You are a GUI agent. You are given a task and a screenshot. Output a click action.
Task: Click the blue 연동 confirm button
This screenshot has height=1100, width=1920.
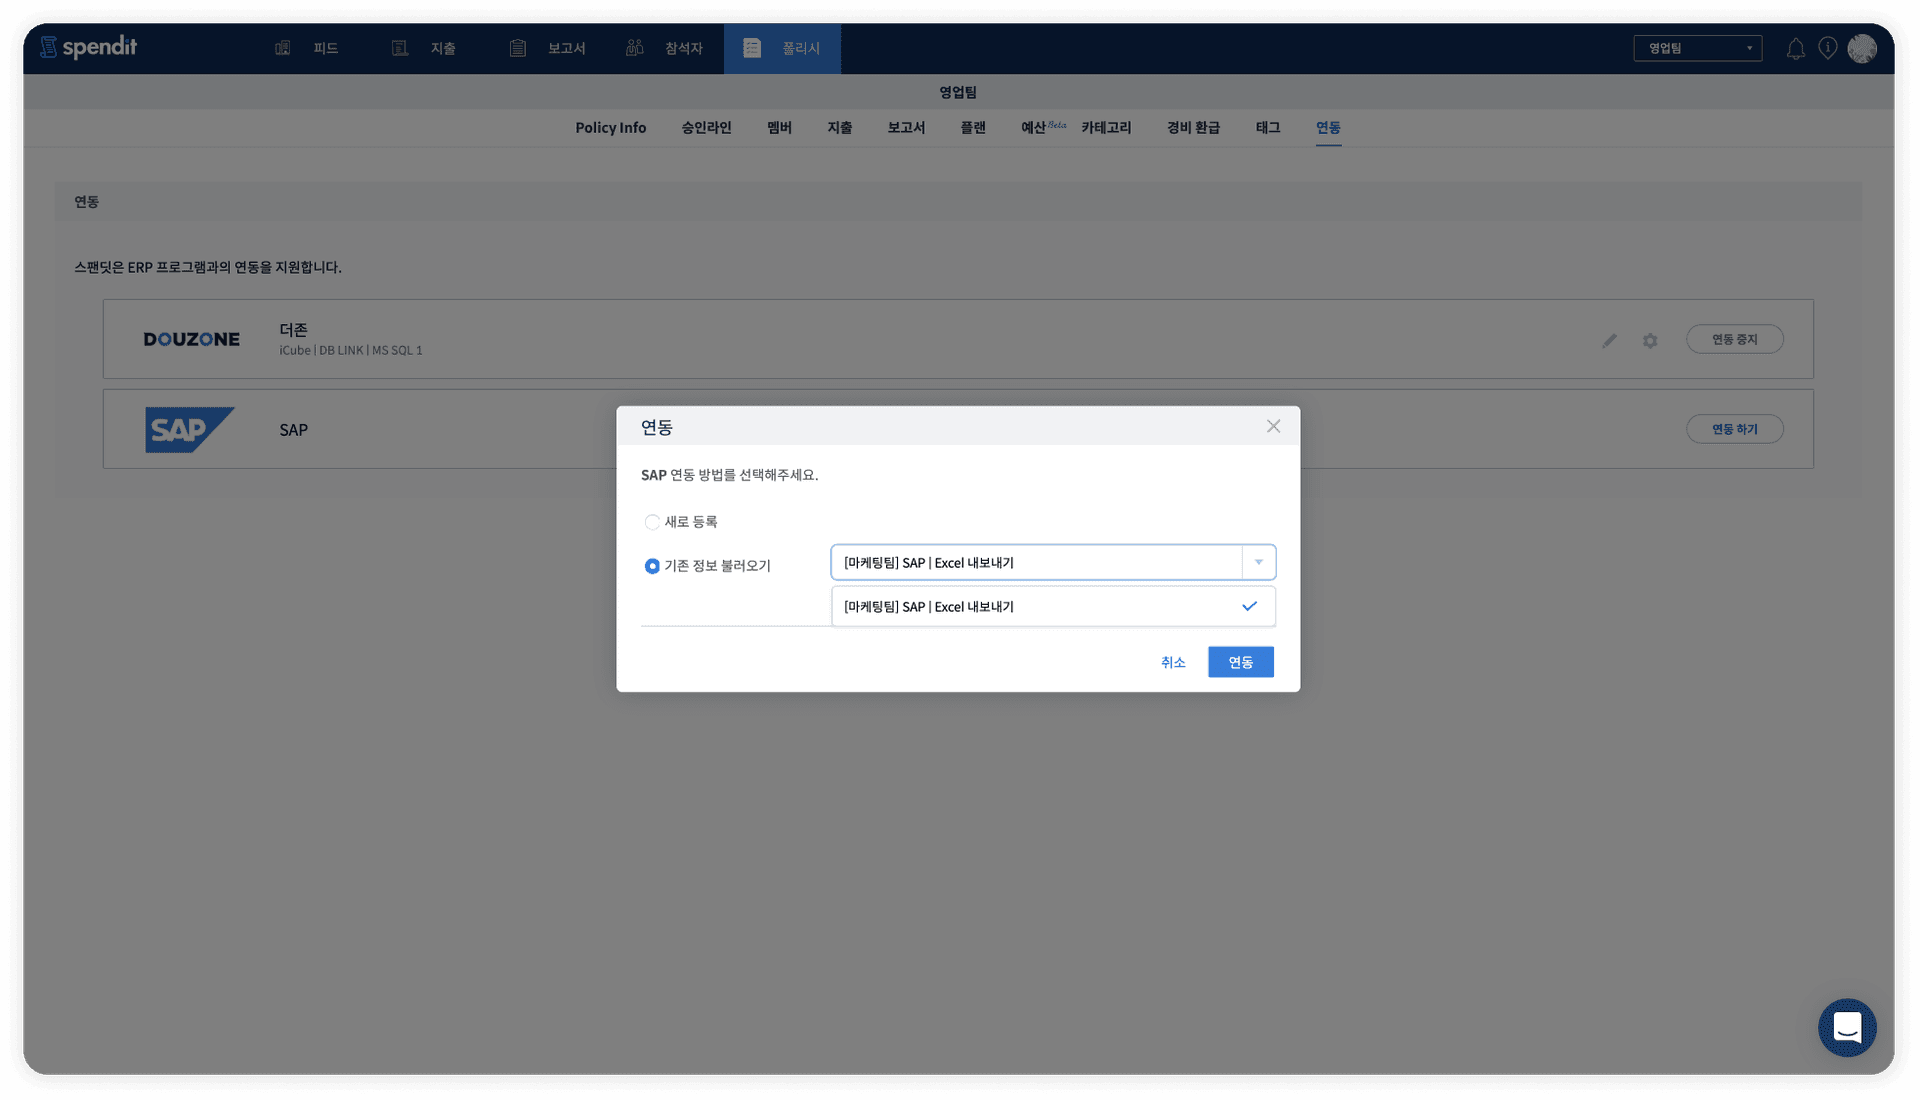tap(1240, 662)
